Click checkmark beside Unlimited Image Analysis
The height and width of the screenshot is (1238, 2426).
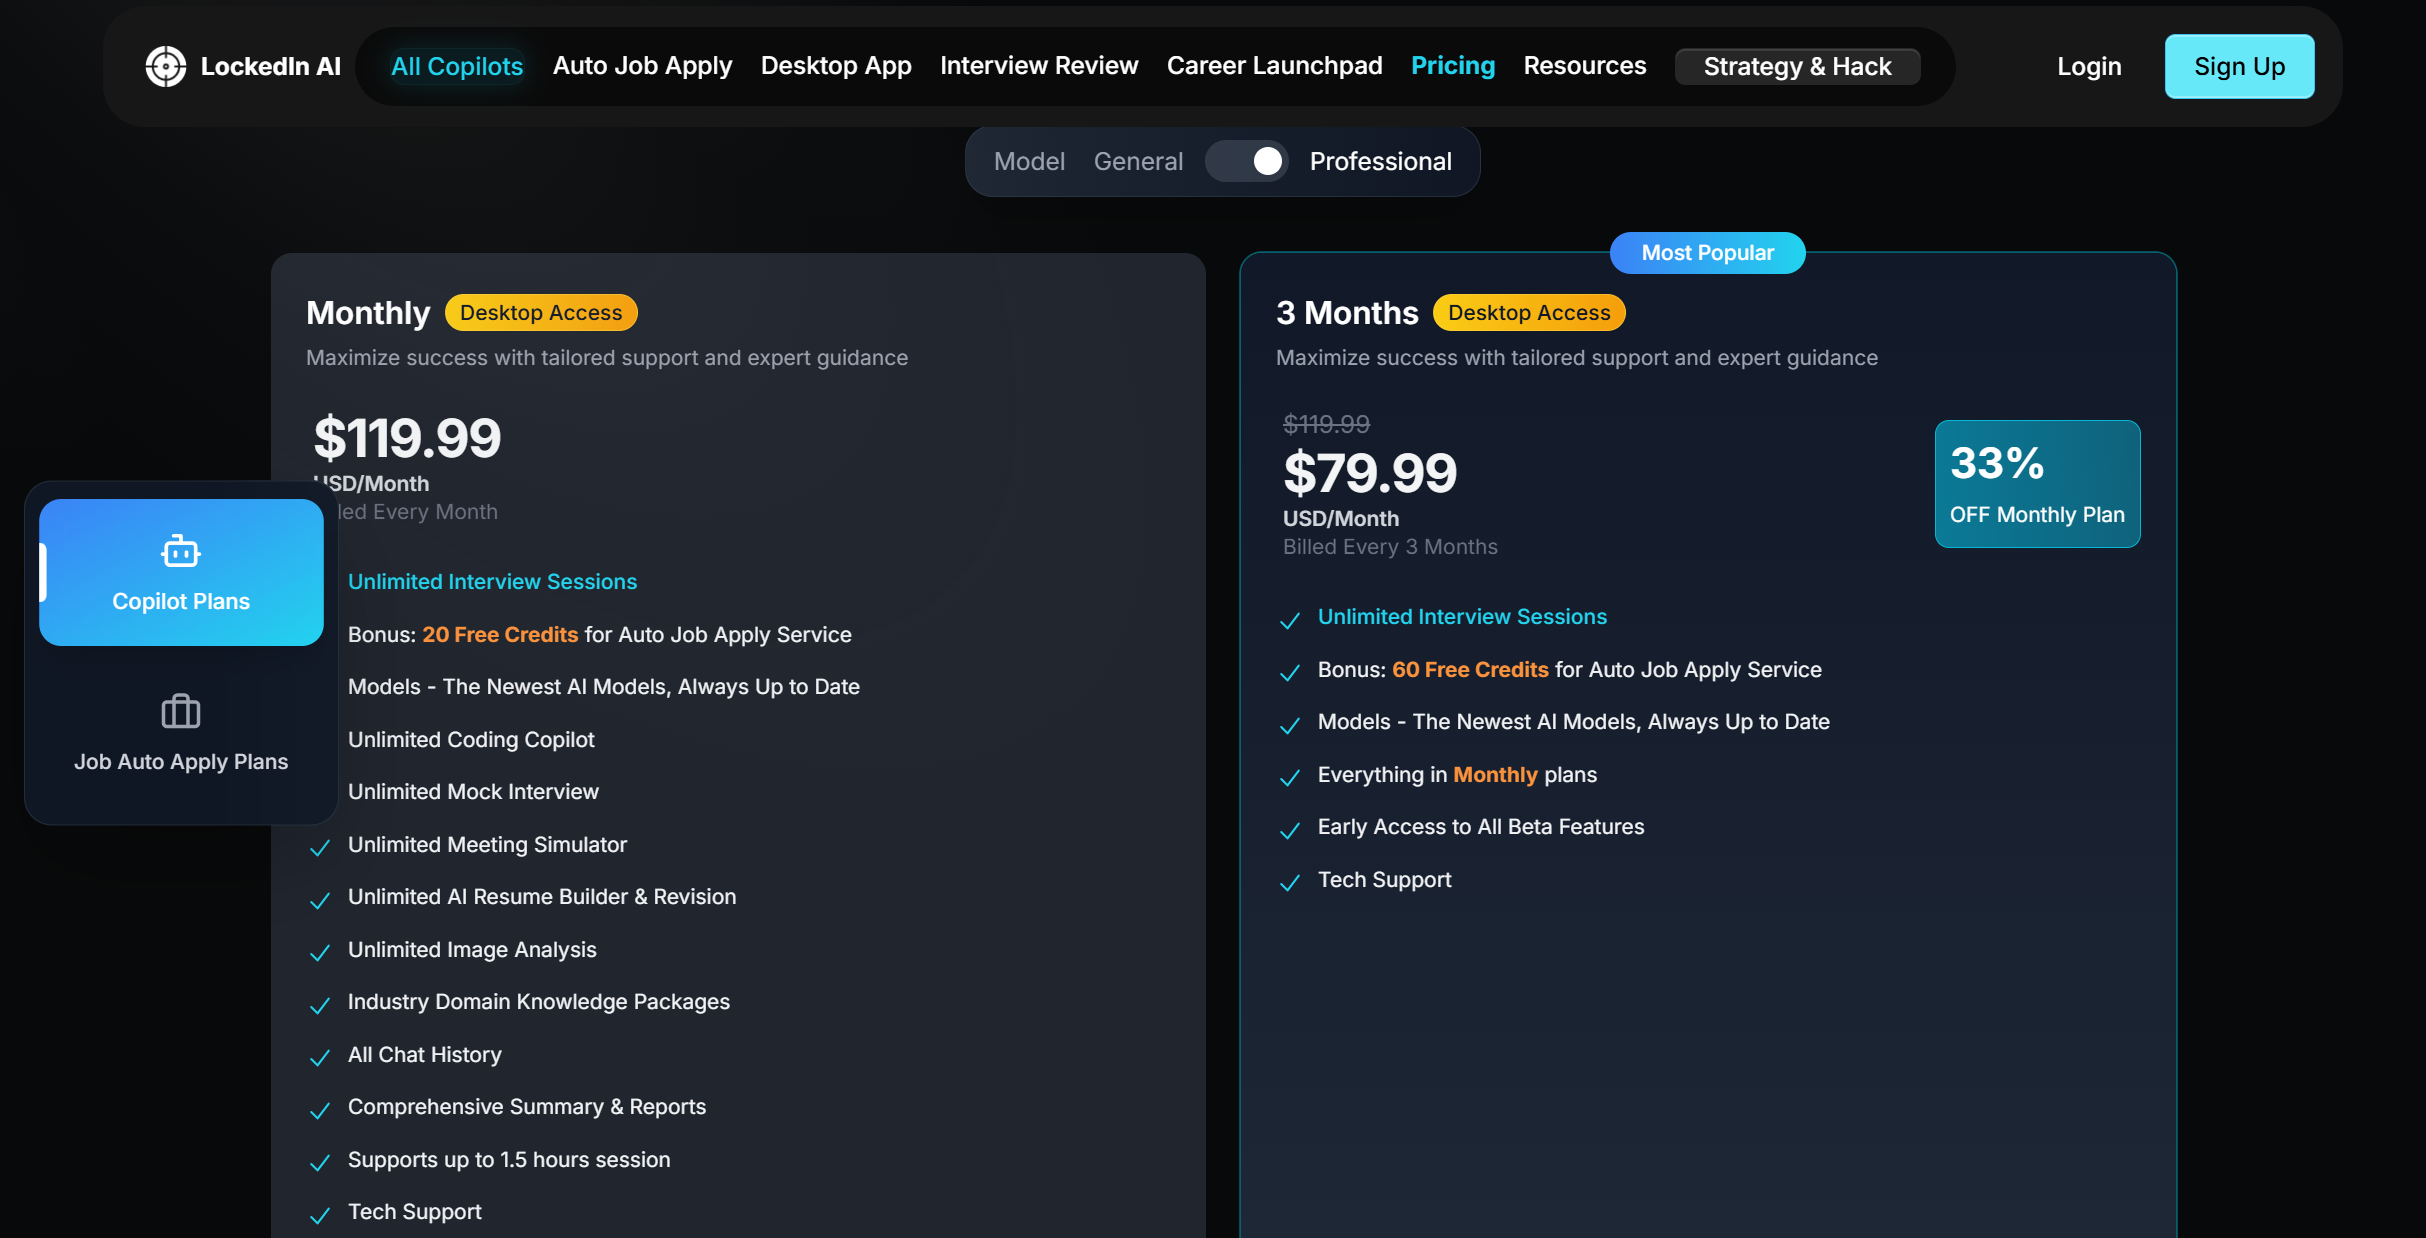[x=320, y=953]
